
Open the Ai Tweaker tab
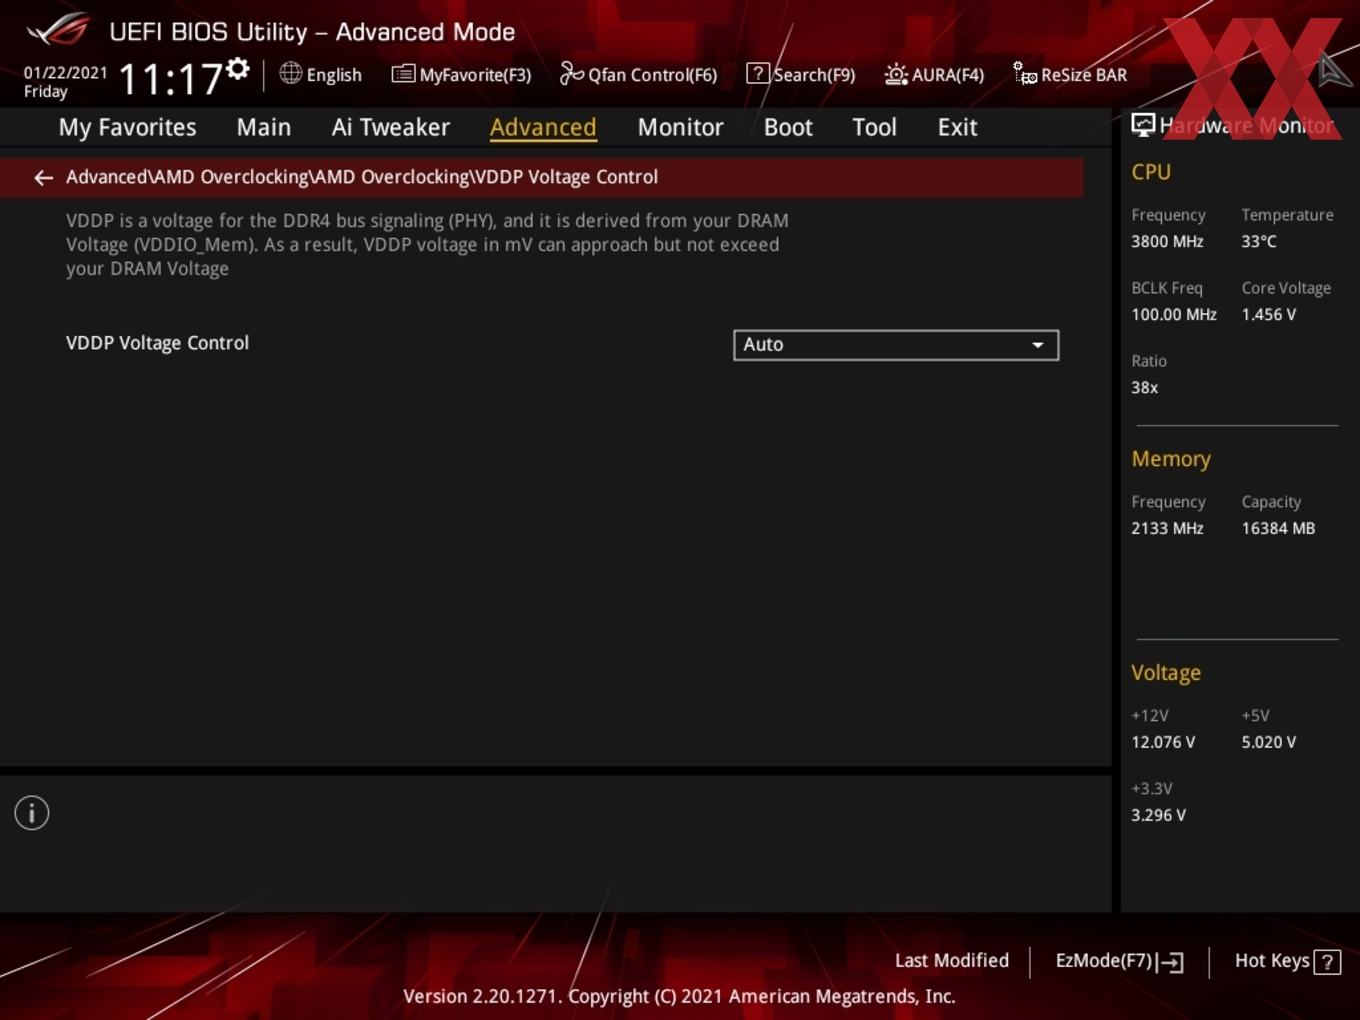coord(390,127)
